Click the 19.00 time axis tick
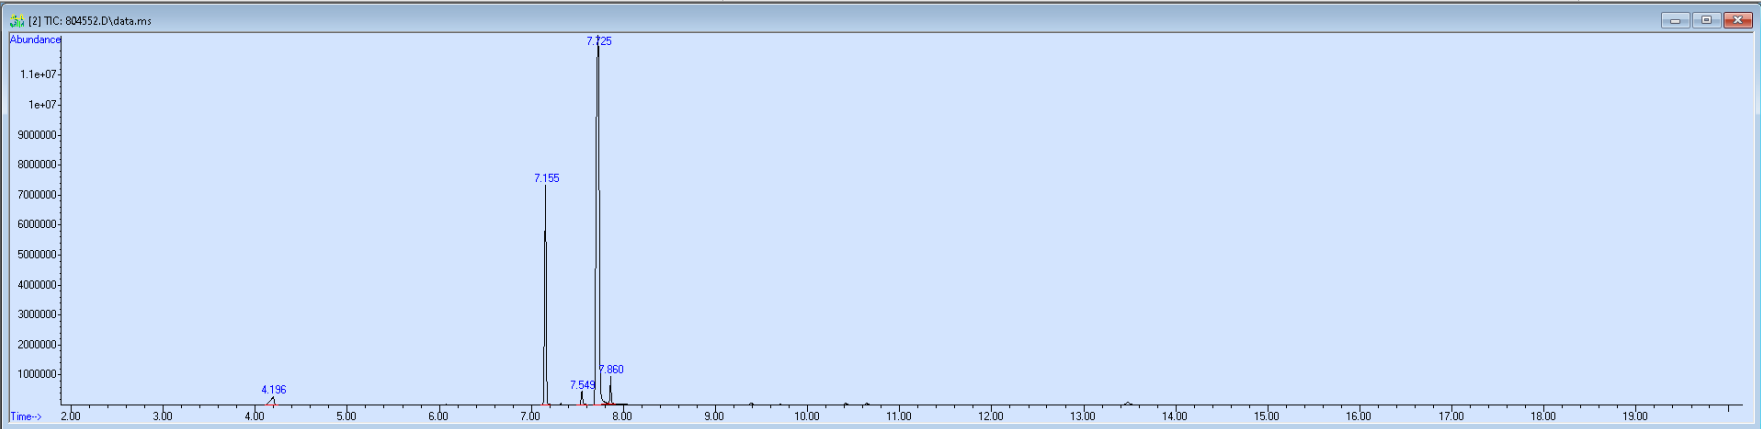 tap(1635, 416)
